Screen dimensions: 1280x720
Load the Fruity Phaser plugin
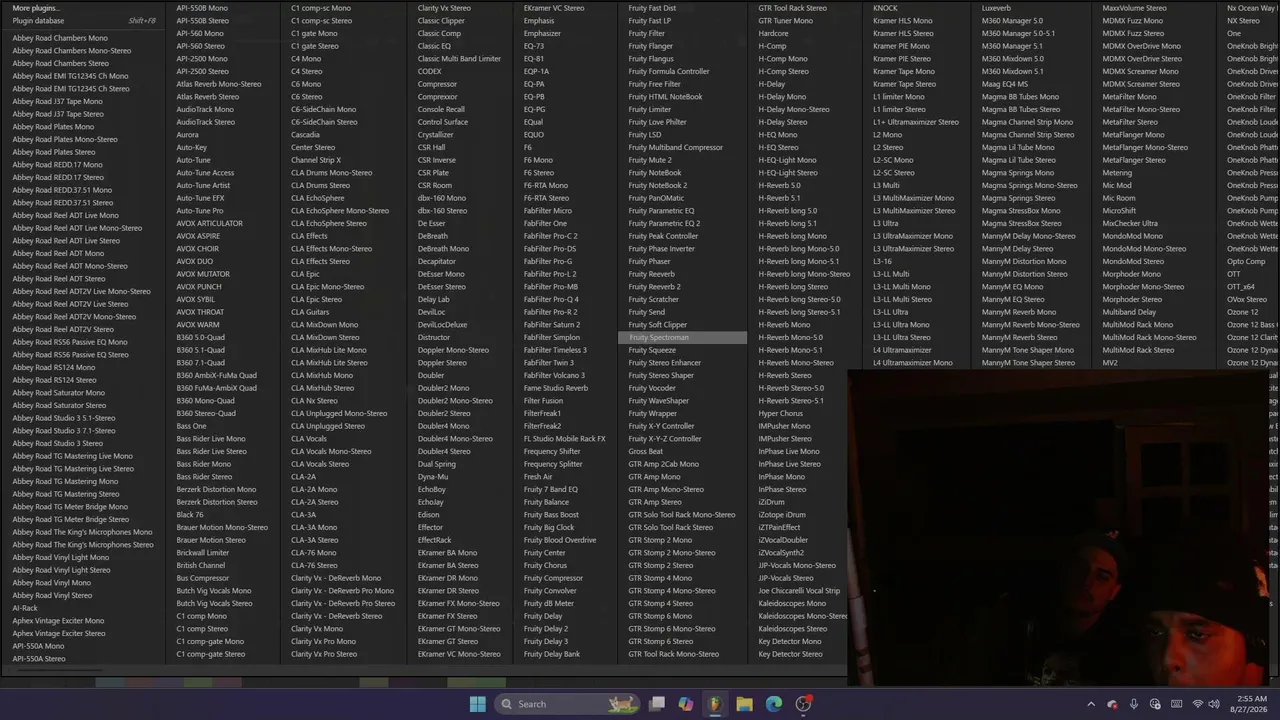click(650, 261)
